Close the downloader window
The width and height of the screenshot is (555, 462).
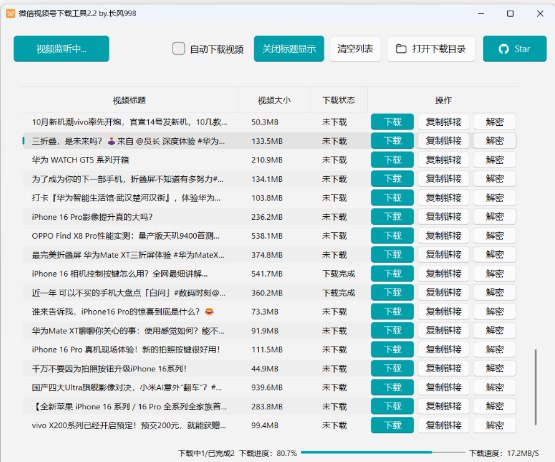coord(540,13)
